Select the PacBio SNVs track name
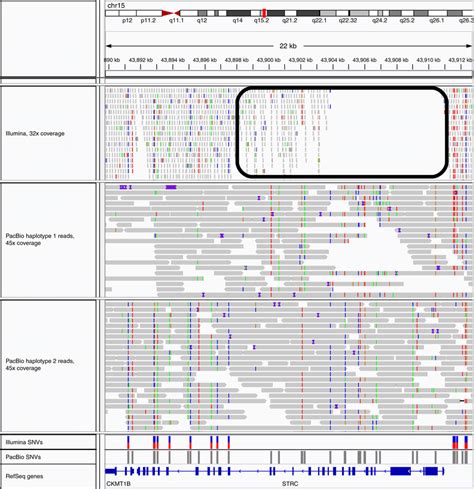474x489 pixels. (x=23, y=457)
